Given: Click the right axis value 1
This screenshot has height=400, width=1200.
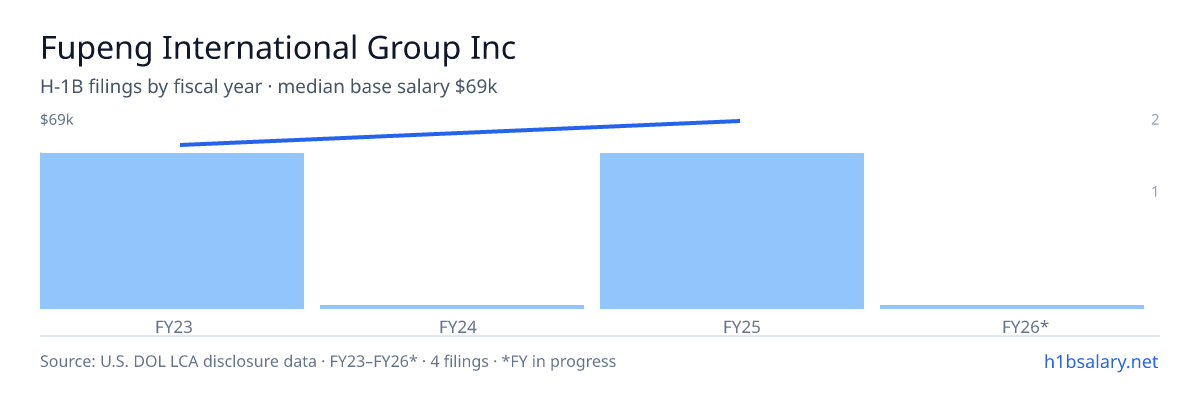Looking at the screenshot, I should [1155, 191].
